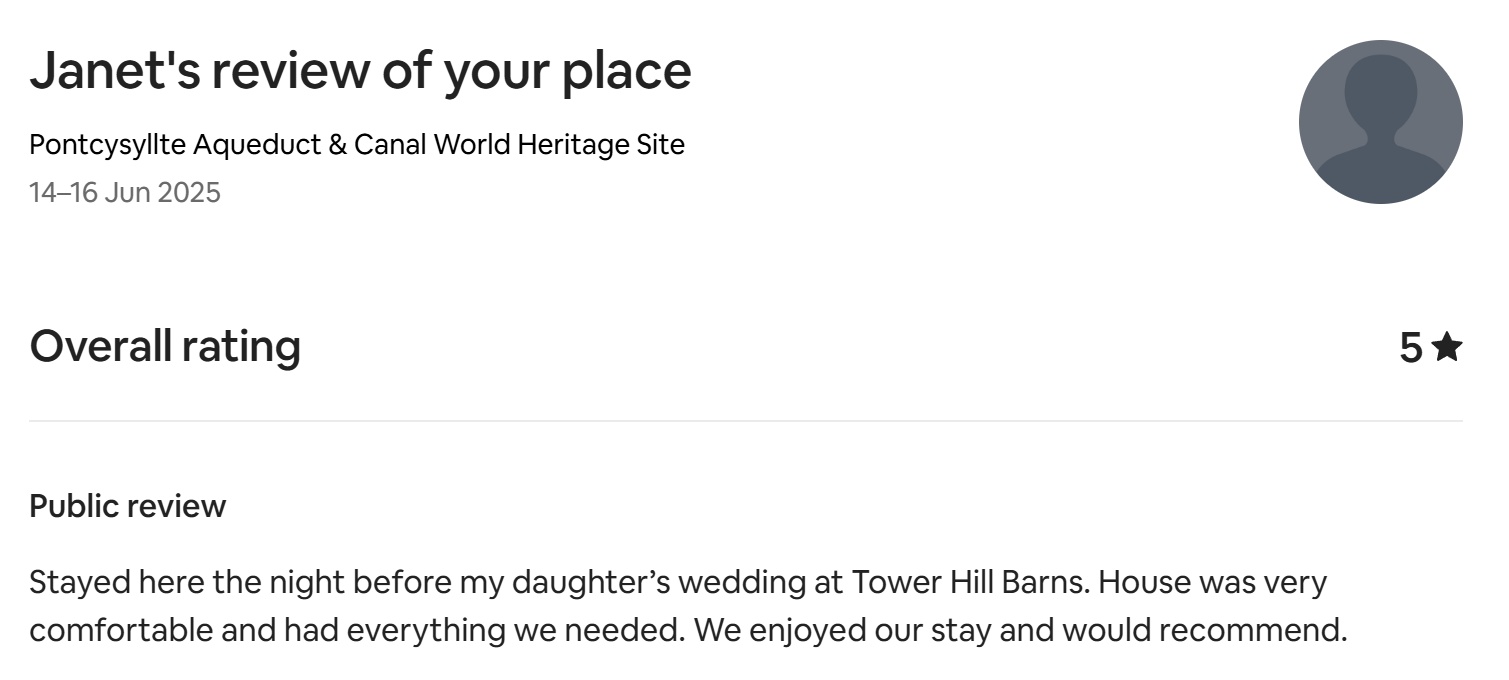Image resolution: width=1509 pixels, height=680 pixels.
Task: Click the word "Pontcysyllte" in the listing name
Action: 107,145
